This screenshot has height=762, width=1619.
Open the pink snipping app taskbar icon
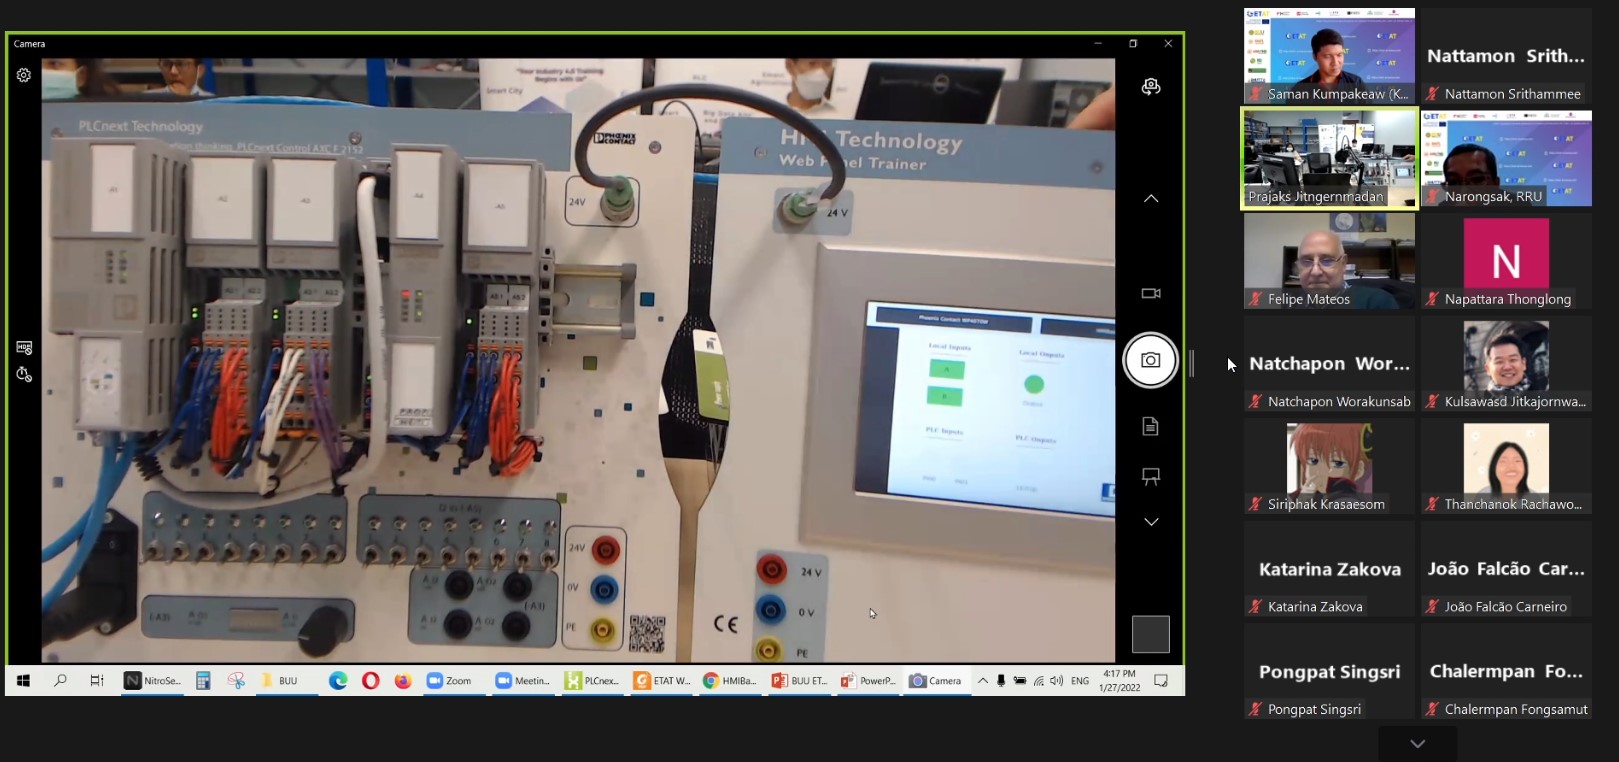tap(236, 680)
